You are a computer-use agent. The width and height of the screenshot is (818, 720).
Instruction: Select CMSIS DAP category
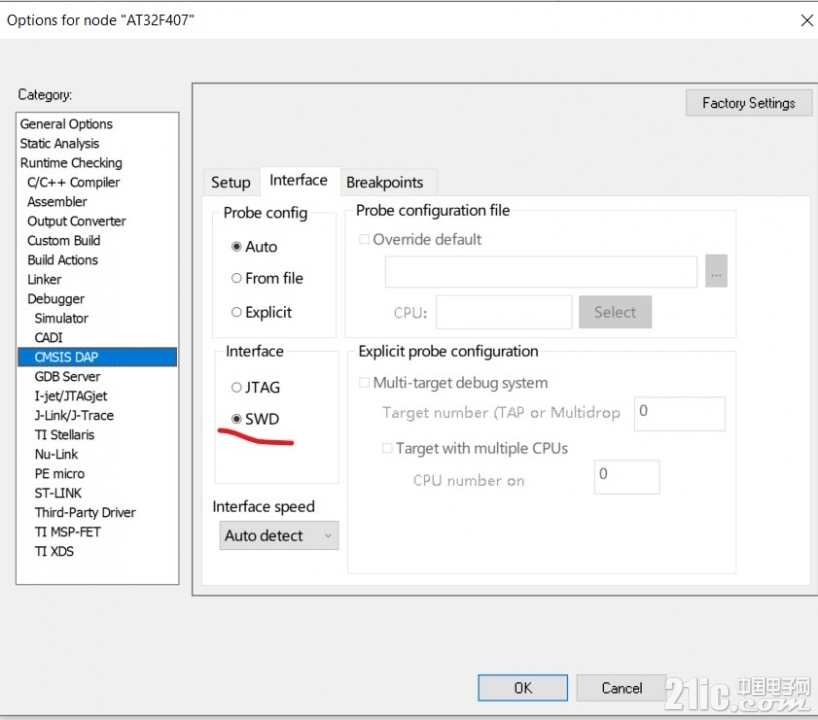click(97, 357)
